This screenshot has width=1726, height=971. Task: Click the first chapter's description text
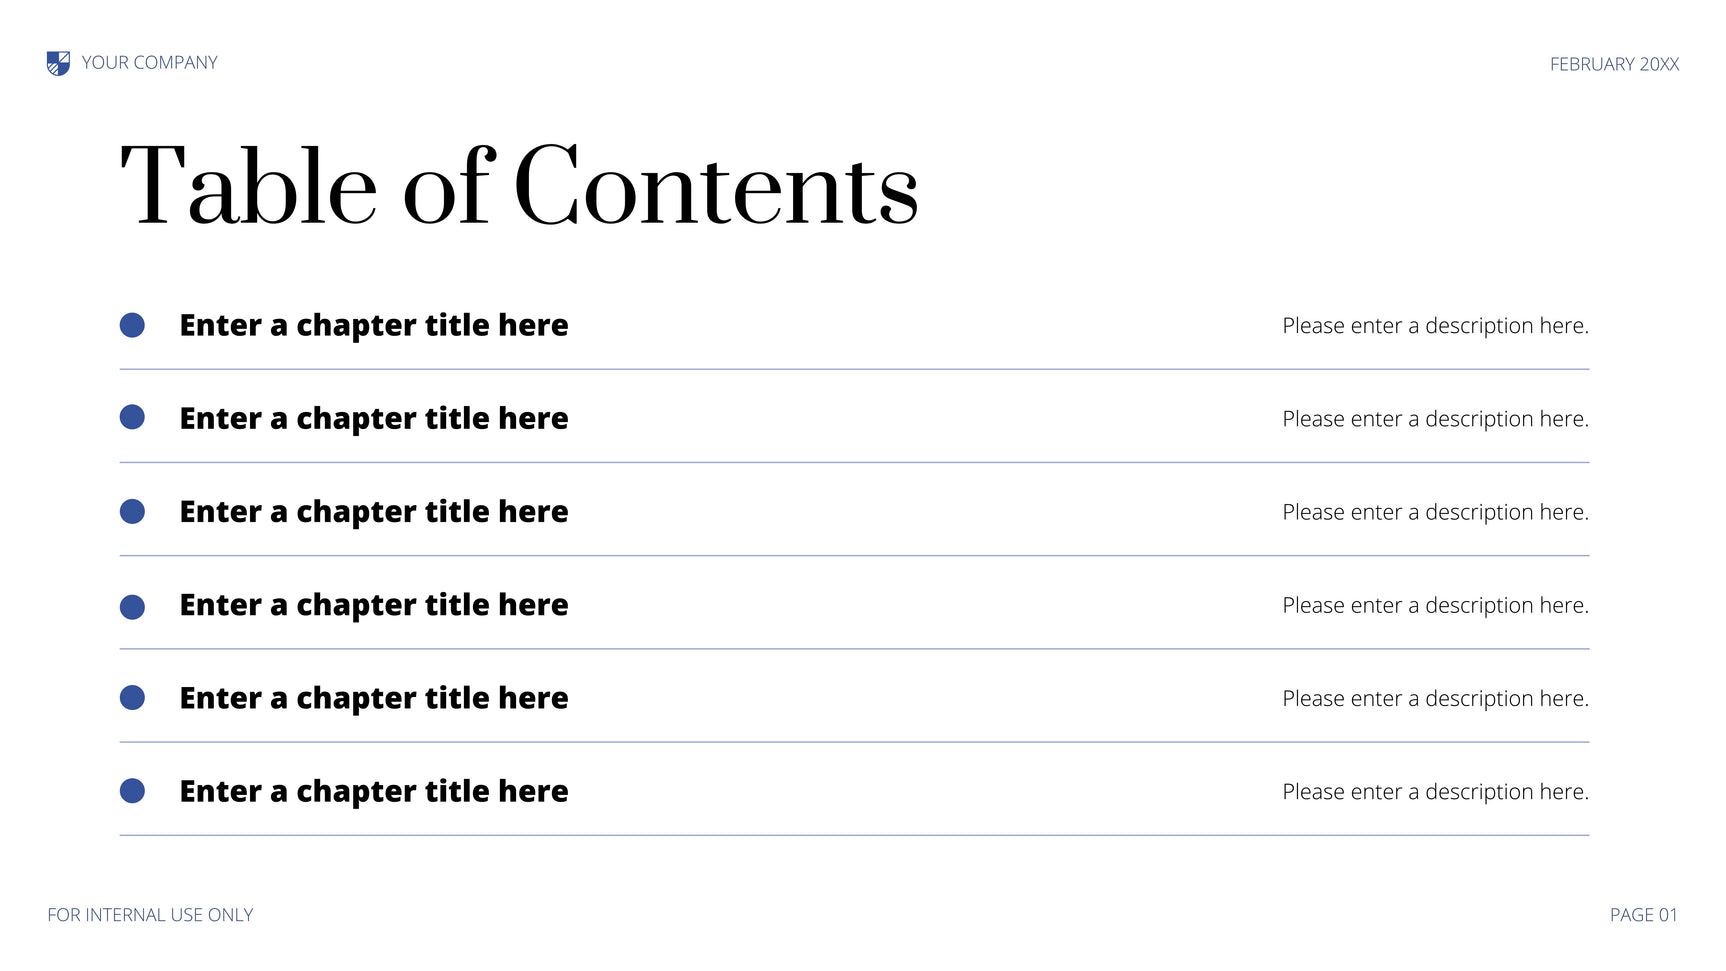pos(1435,326)
